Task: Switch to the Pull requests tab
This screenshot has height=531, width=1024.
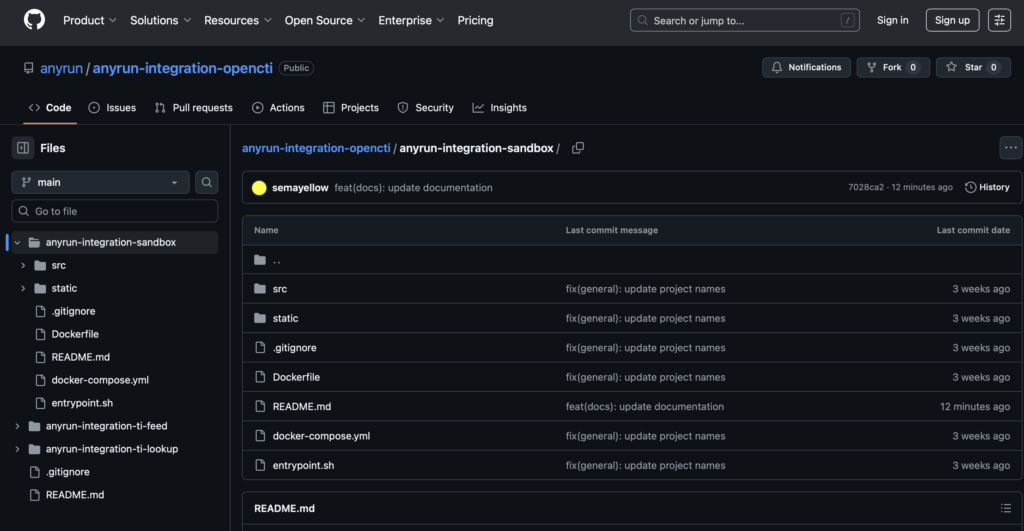Action: click(193, 108)
